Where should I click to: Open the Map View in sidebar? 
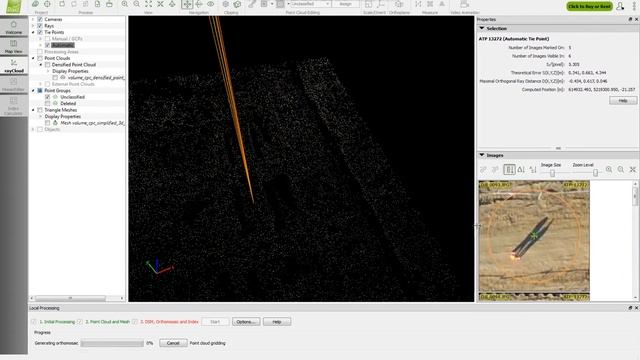(13, 47)
